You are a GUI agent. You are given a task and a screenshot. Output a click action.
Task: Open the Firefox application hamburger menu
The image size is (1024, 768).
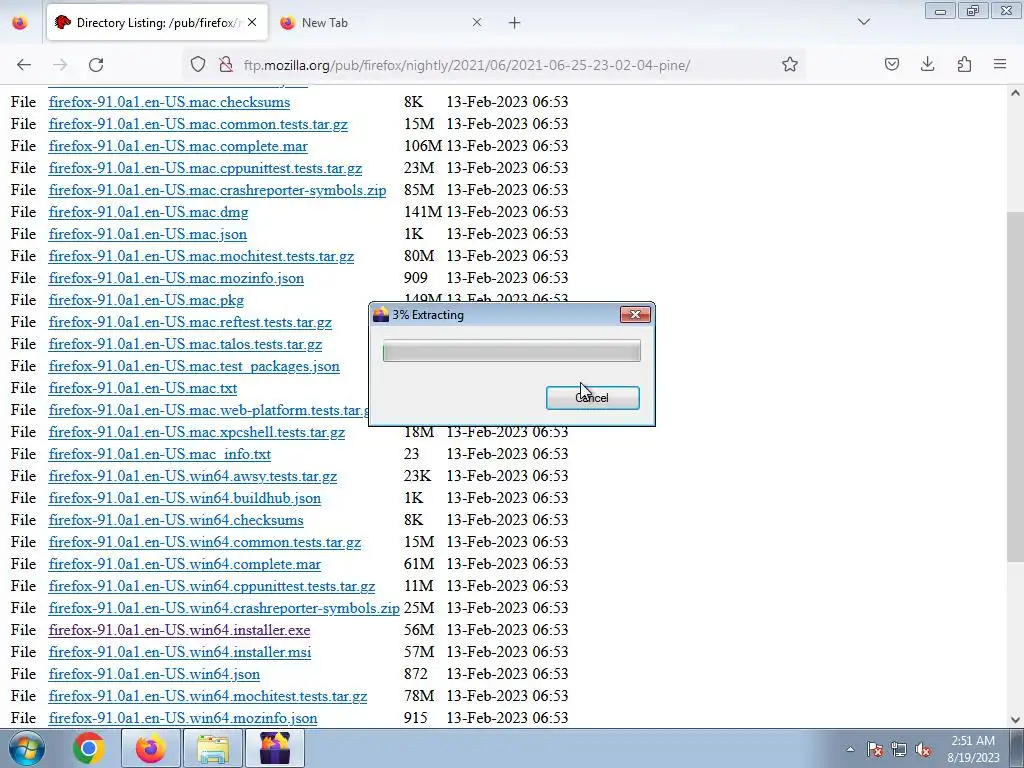click(x=1000, y=64)
